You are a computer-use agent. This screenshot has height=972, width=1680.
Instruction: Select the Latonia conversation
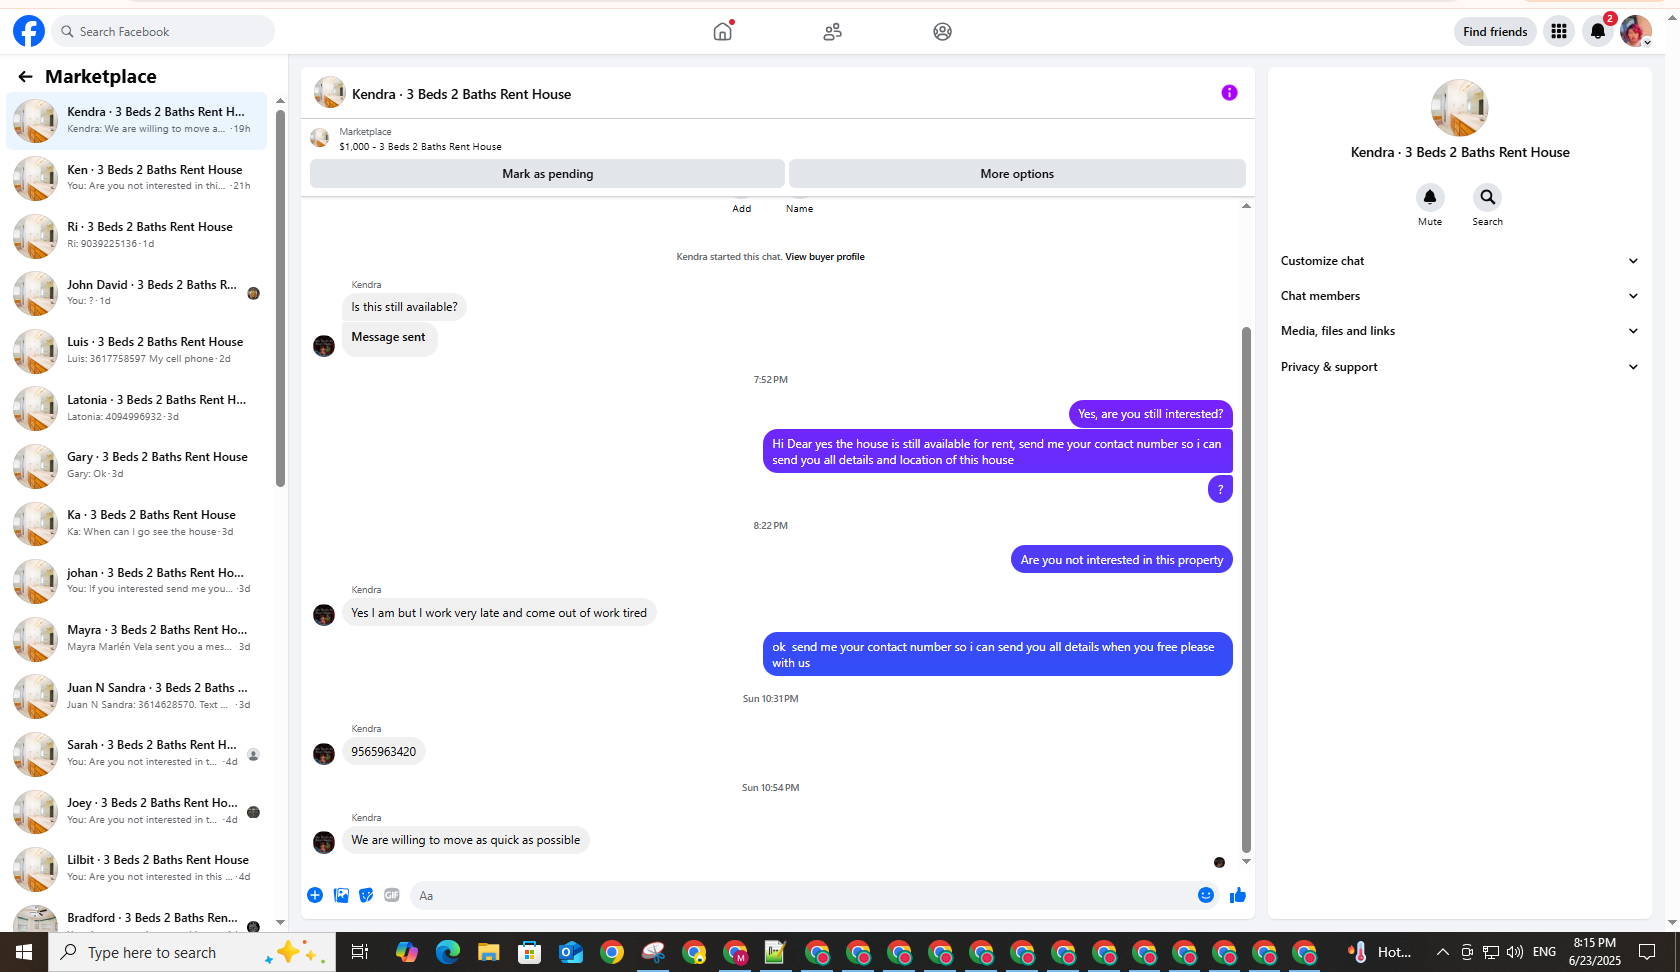click(137, 408)
